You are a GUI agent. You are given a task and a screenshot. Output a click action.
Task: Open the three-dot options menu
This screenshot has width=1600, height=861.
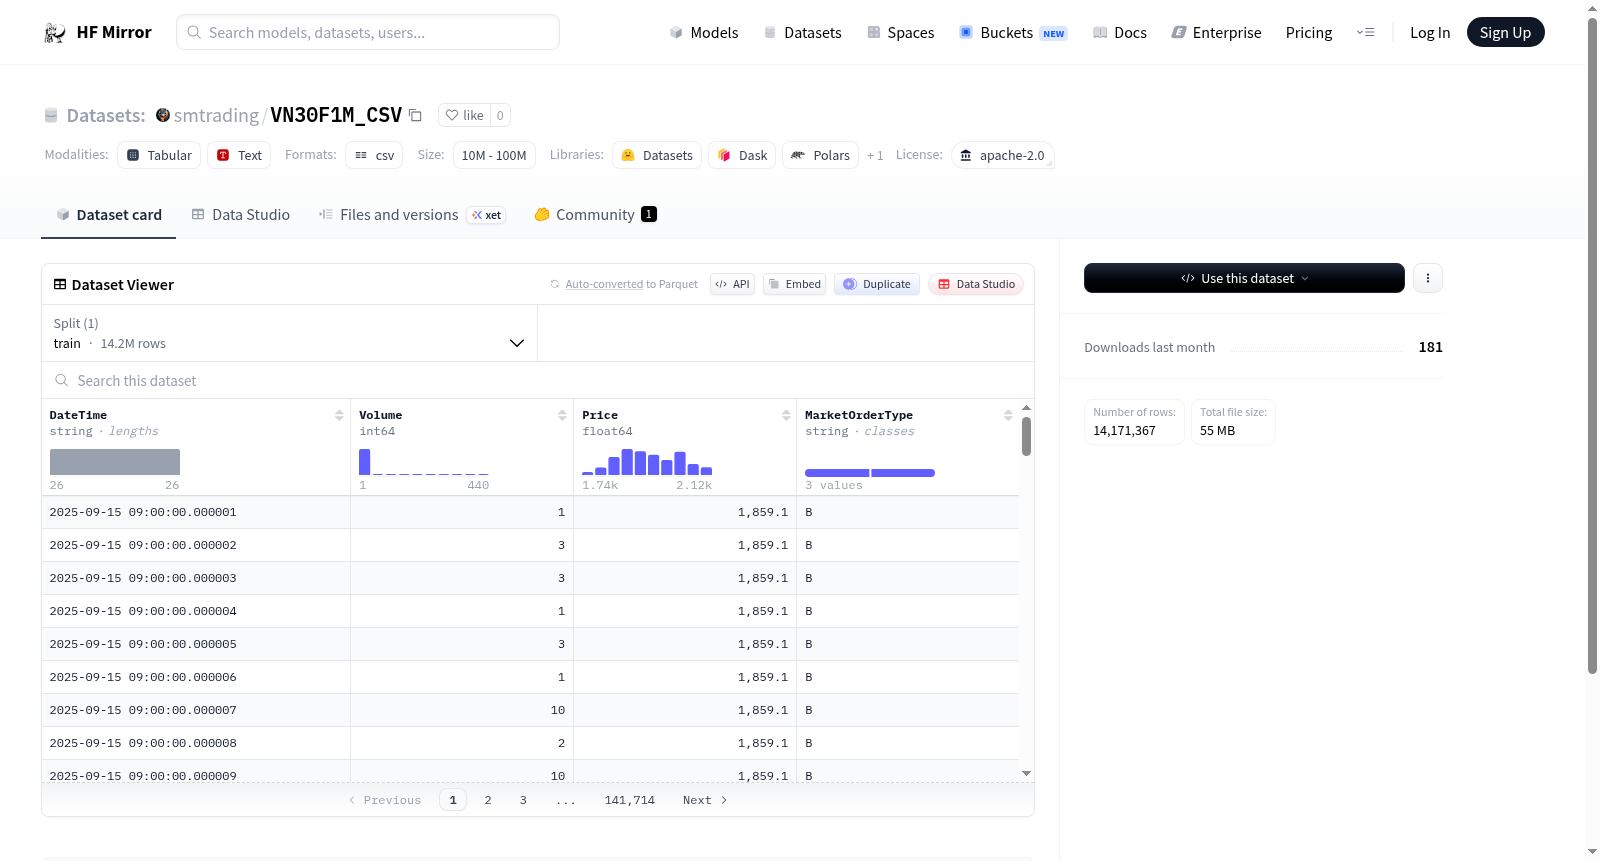pyautogui.click(x=1428, y=278)
